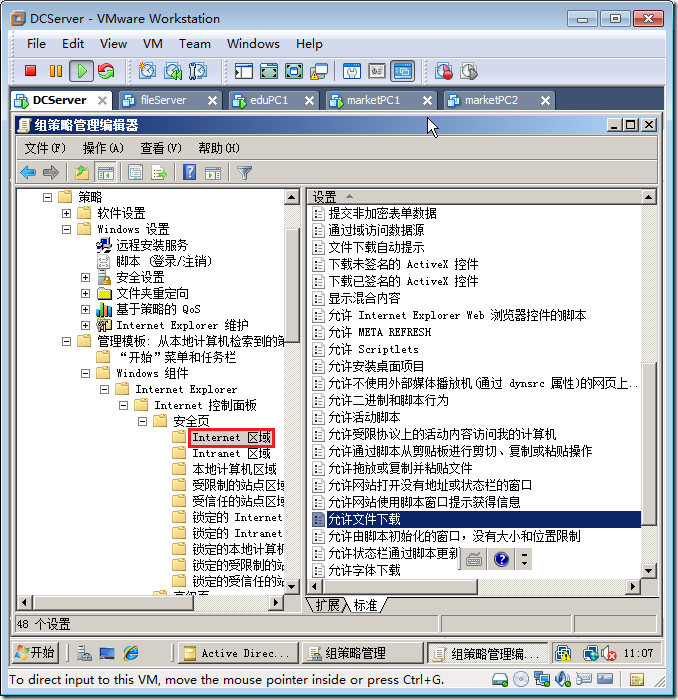Close the eduPC1 tab
This screenshot has height=700, width=678.
pyautogui.click(x=309, y=101)
